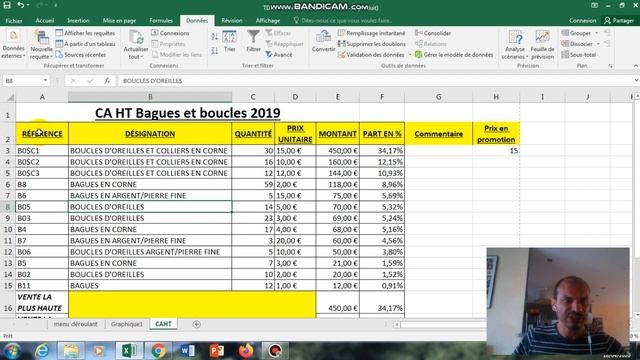Switch to Insertion tab
The image size is (640, 360).
click(x=78, y=20)
